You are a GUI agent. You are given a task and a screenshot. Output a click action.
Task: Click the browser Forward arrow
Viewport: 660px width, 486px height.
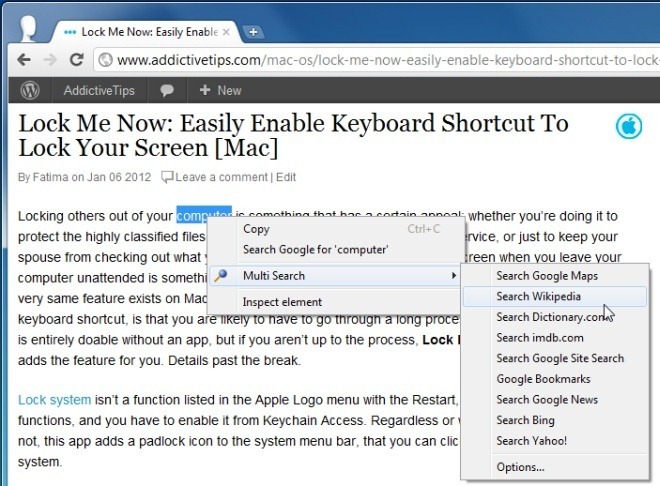(x=50, y=60)
